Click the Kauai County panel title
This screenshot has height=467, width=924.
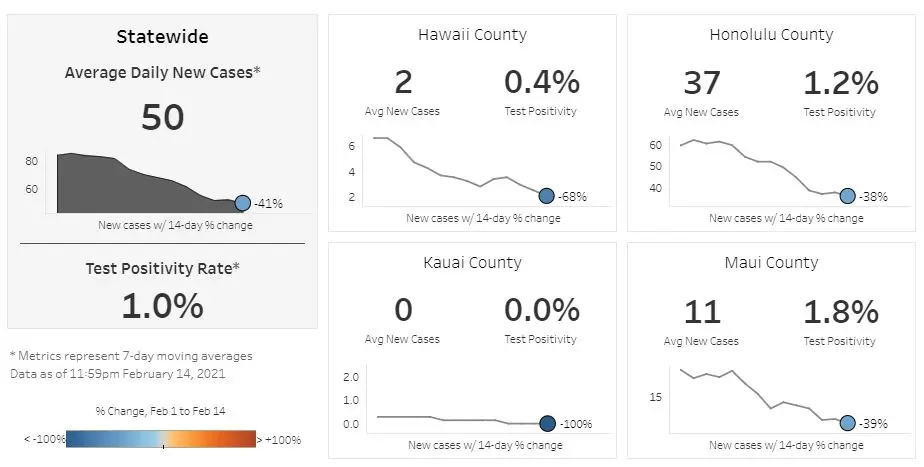coord(472,263)
